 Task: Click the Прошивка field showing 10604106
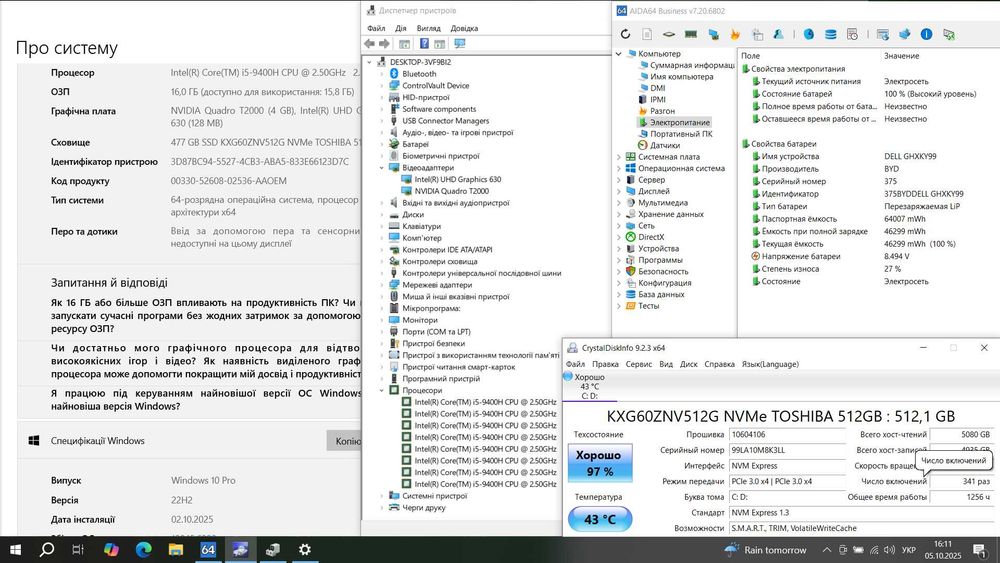click(787, 434)
